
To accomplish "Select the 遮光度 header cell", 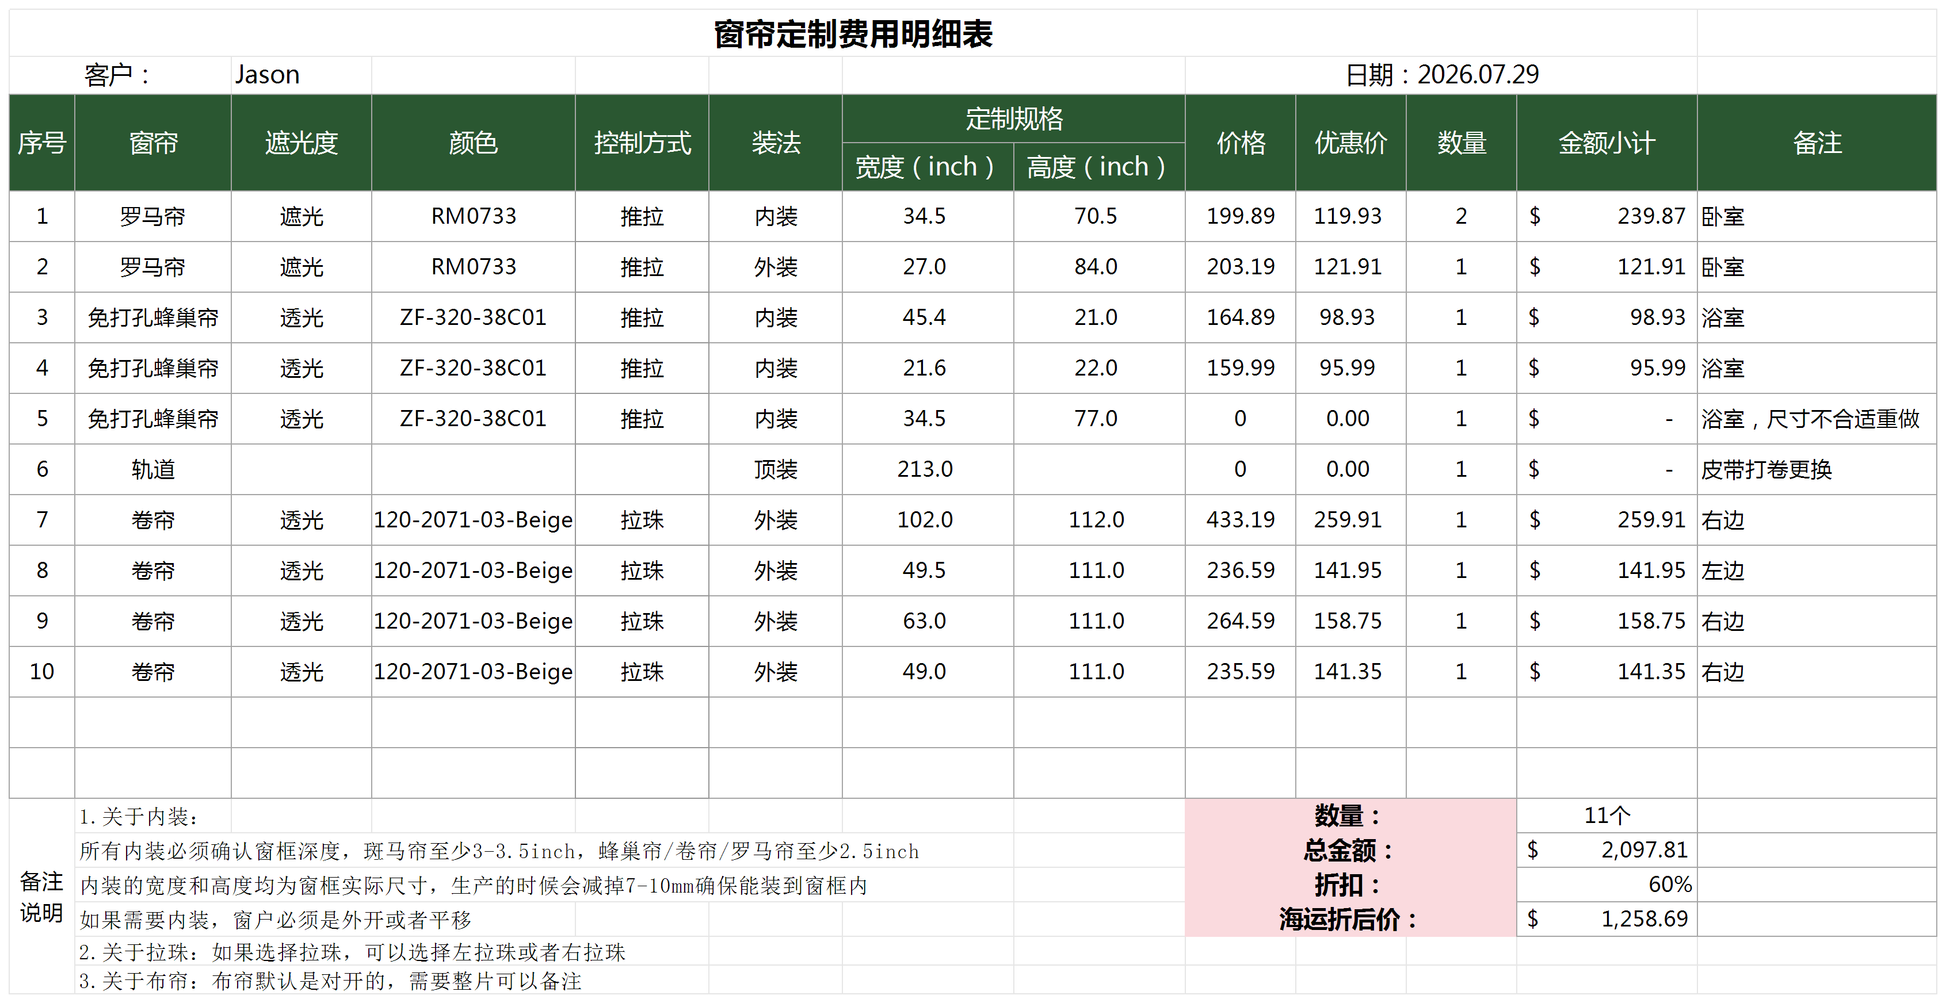I will pos(301,143).
